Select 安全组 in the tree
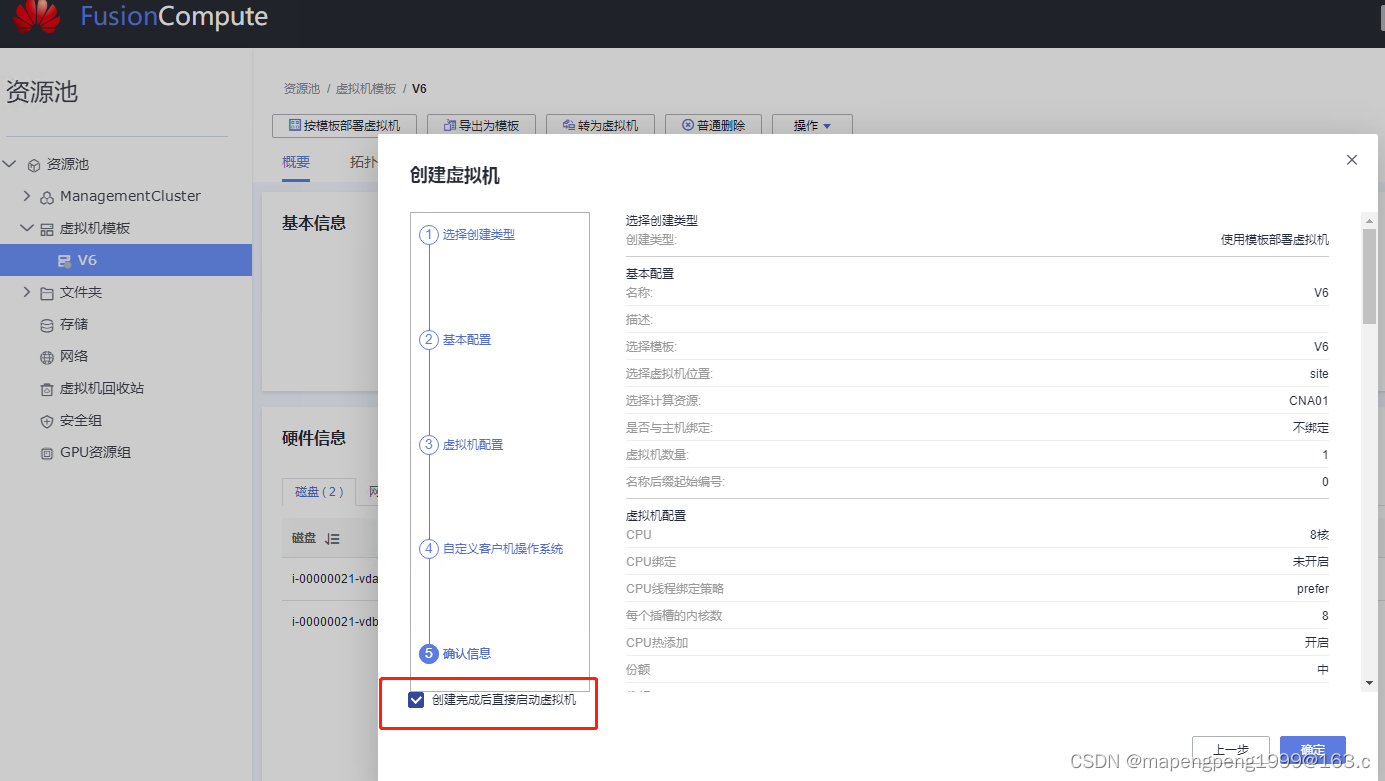The width and height of the screenshot is (1385, 781). 81,421
